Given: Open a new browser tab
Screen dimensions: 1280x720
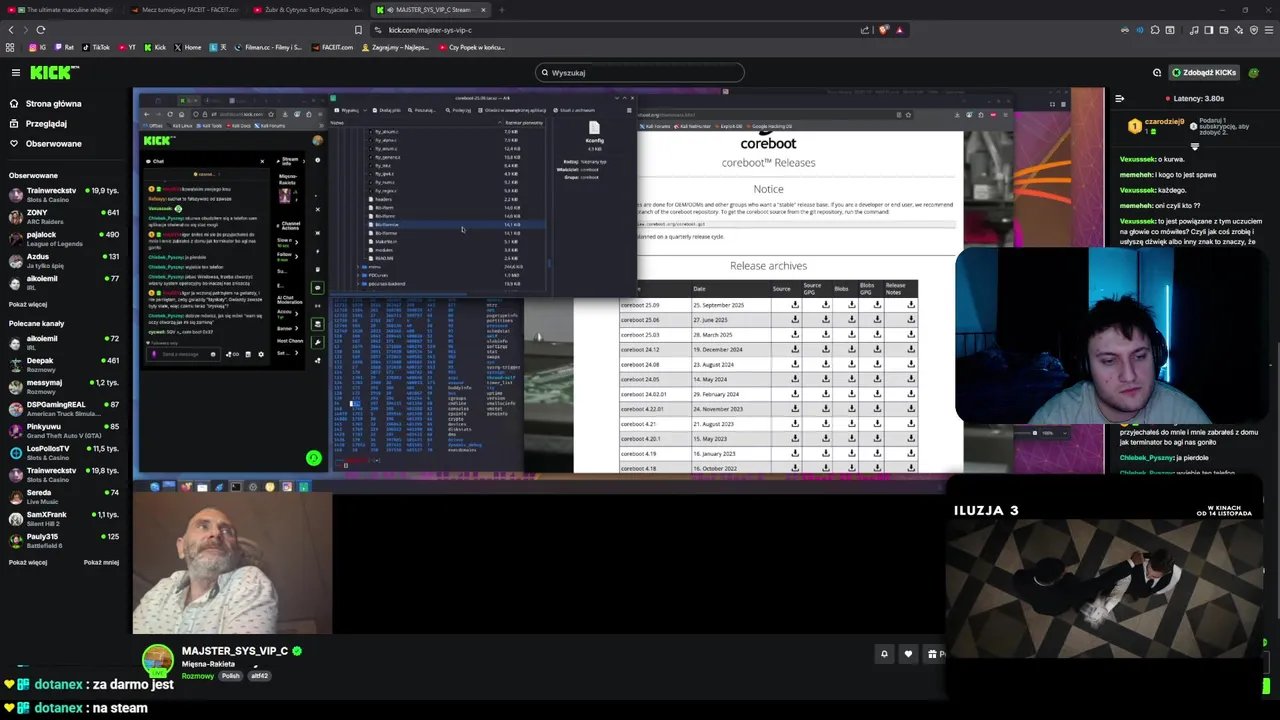Looking at the screenshot, I should coord(502,10).
